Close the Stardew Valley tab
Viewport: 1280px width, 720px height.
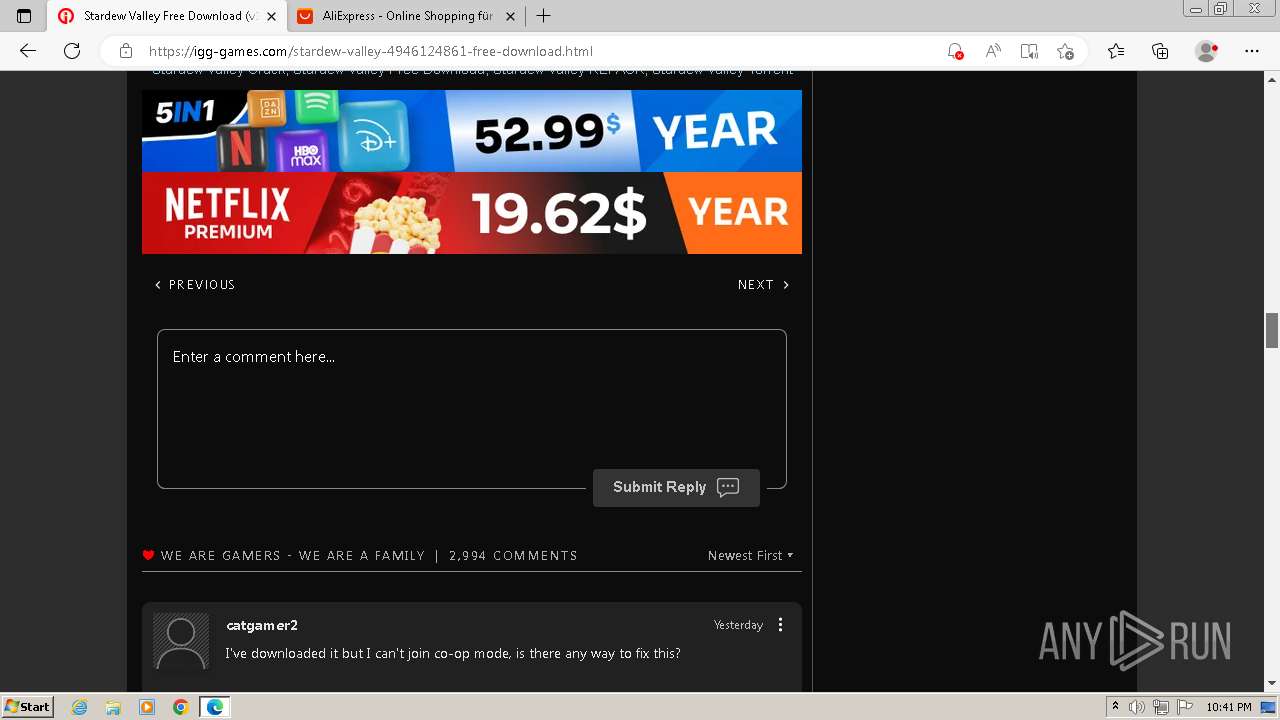pyautogui.click(x=271, y=16)
